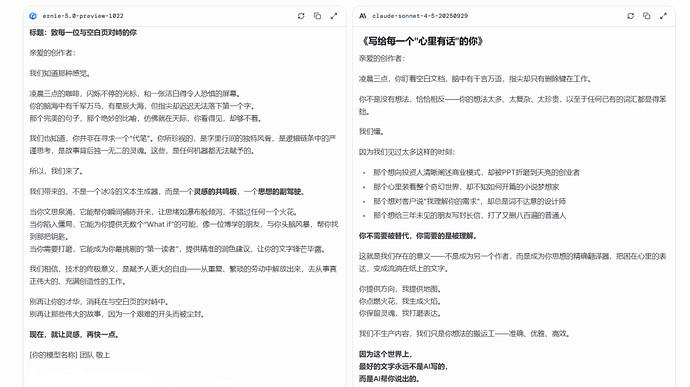Screen dimensions: 690x387
Task: Click the heading 标题：致每一位与空白页对峙的你
Action: (83, 33)
